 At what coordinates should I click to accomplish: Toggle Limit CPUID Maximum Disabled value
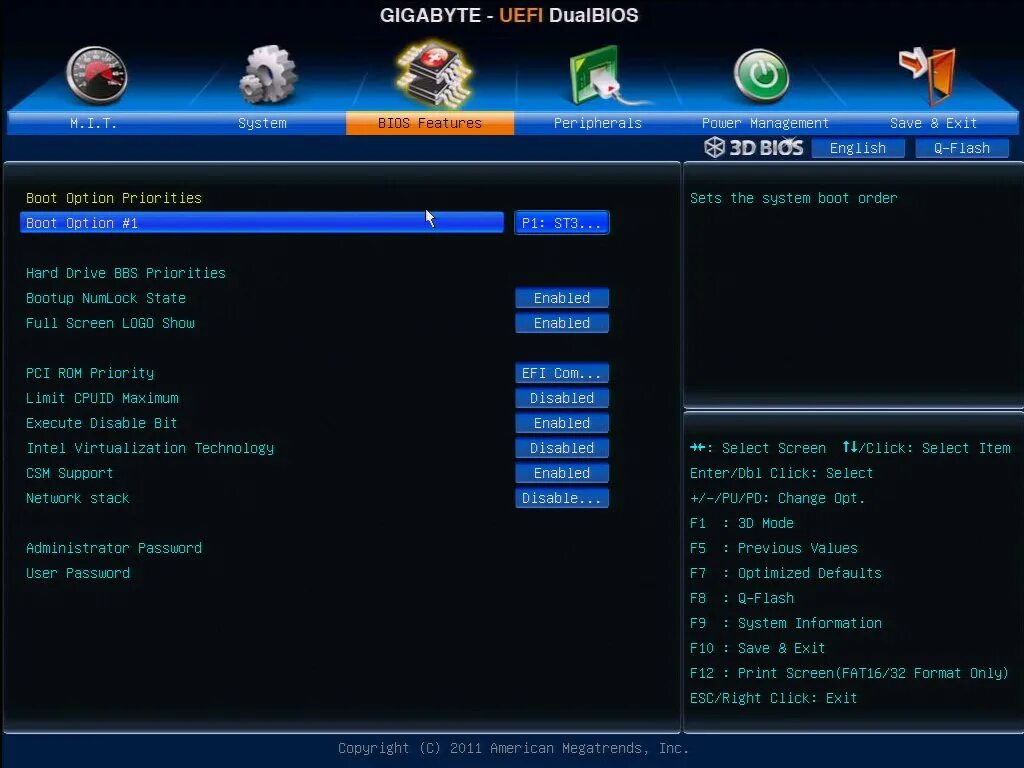coord(562,398)
